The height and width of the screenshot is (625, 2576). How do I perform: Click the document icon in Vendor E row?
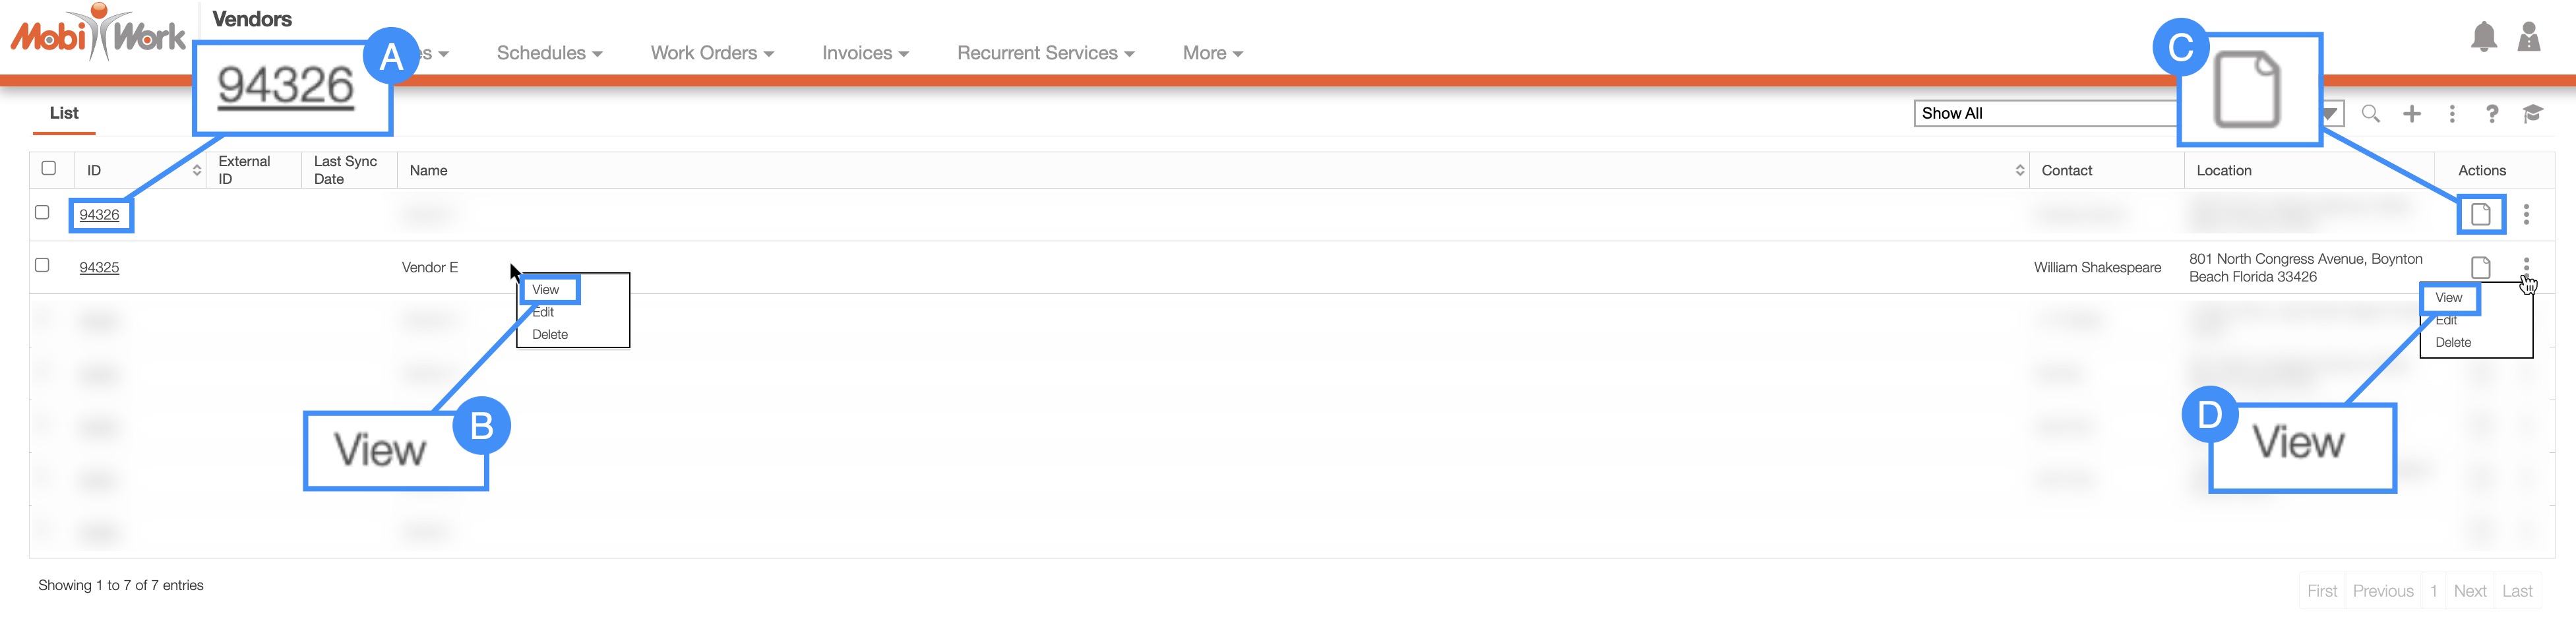point(2480,268)
